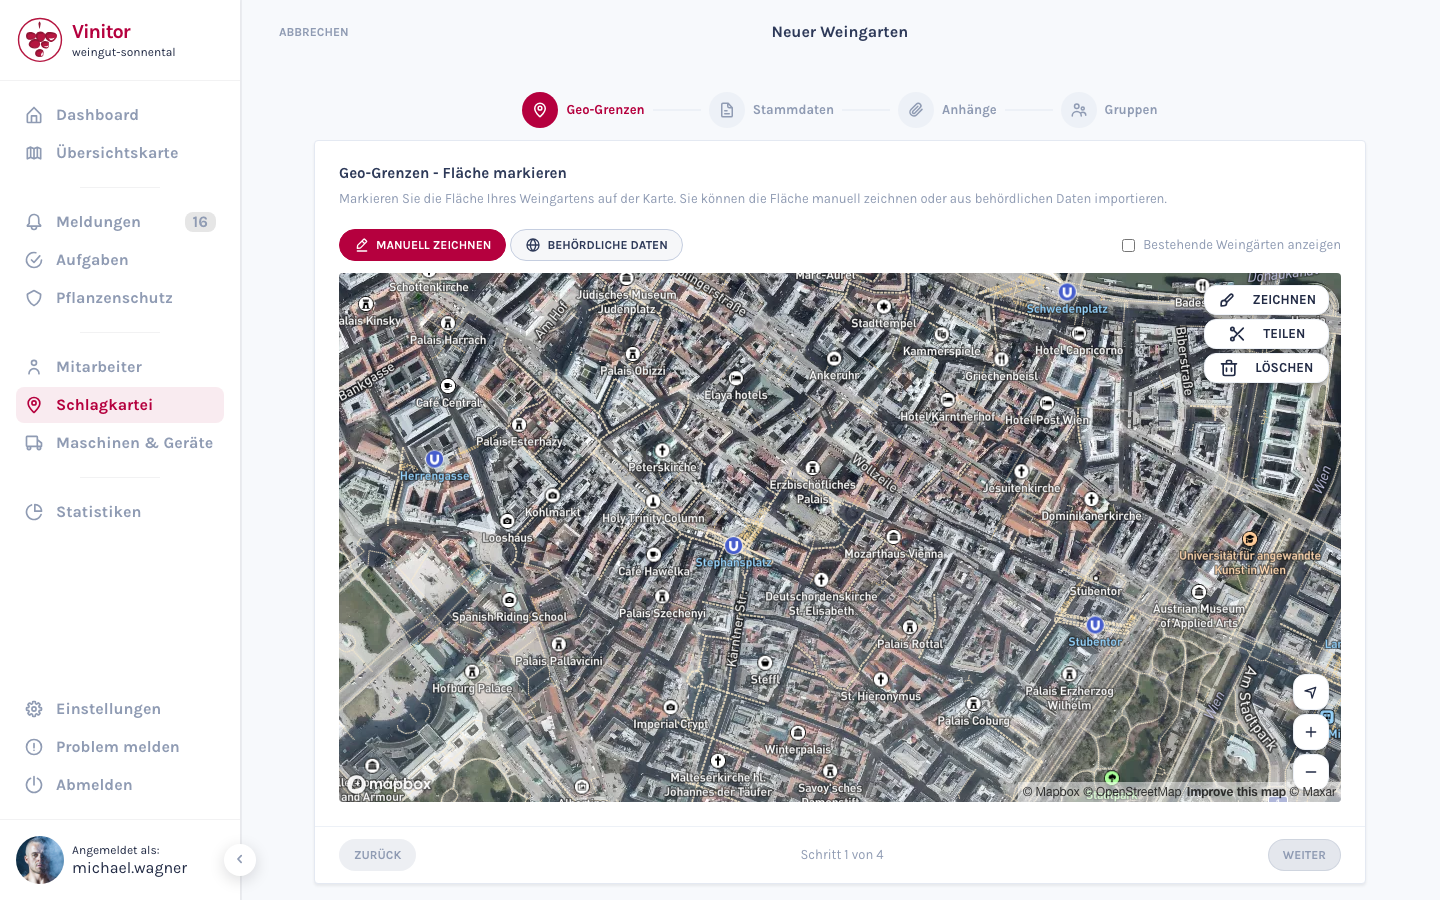
Task: Click the 'weingut-sonnental' label
Action: tap(124, 53)
